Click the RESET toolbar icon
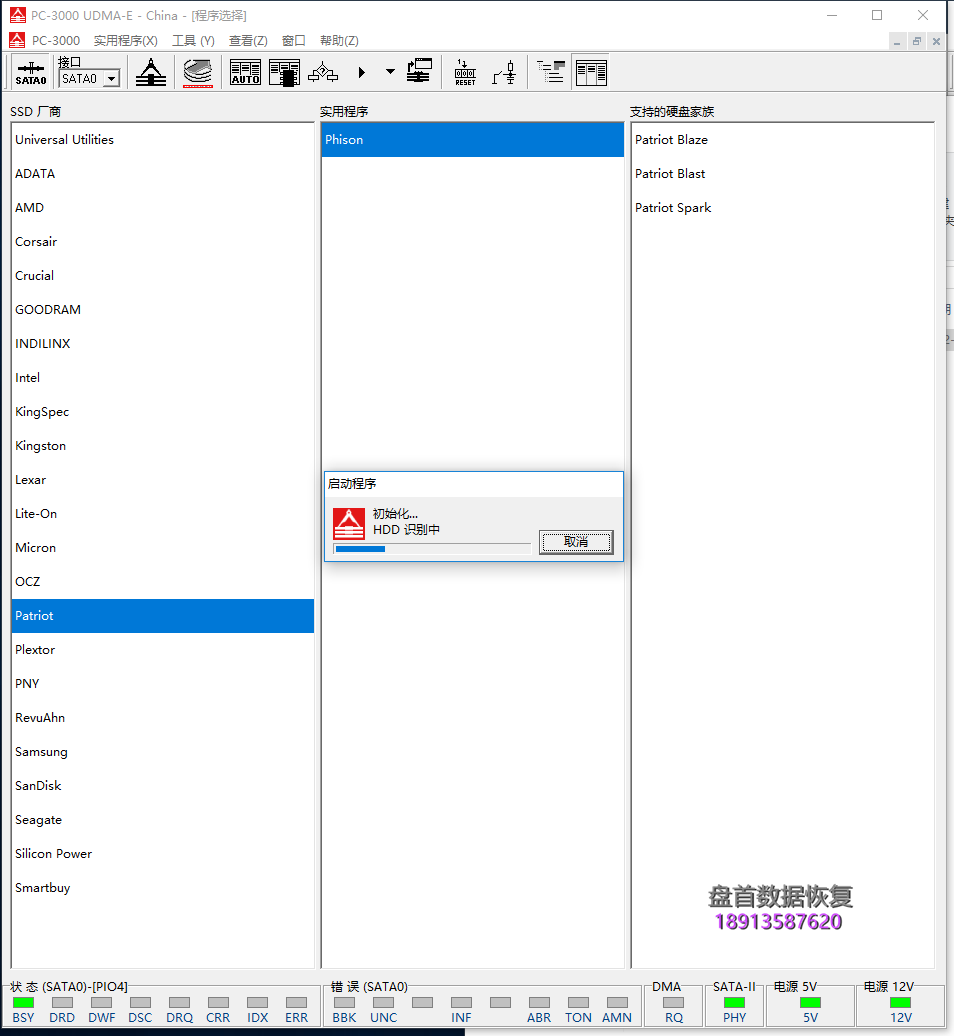954x1036 pixels. point(465,72)
